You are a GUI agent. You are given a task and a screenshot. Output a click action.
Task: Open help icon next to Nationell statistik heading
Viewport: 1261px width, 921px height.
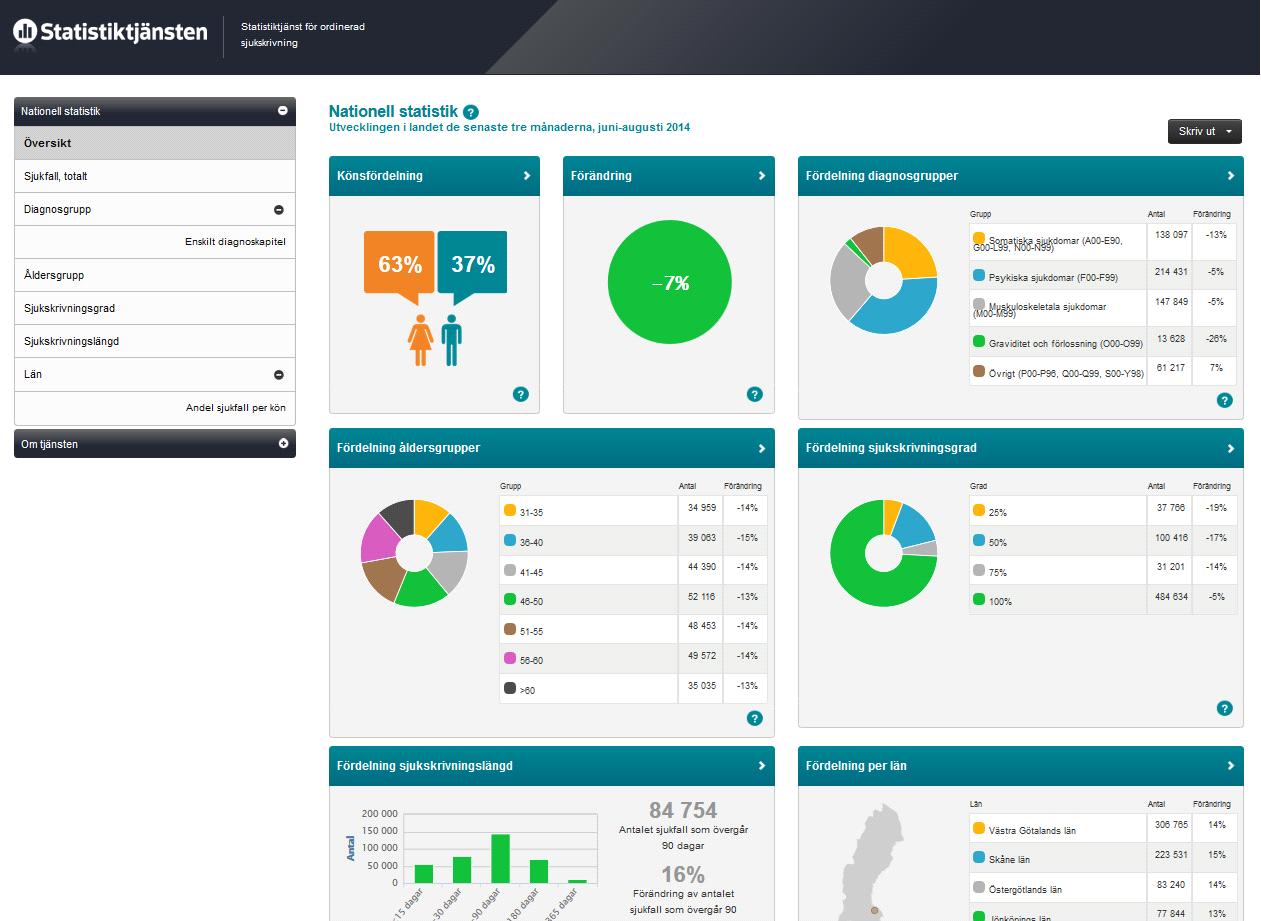click(471, 112)
